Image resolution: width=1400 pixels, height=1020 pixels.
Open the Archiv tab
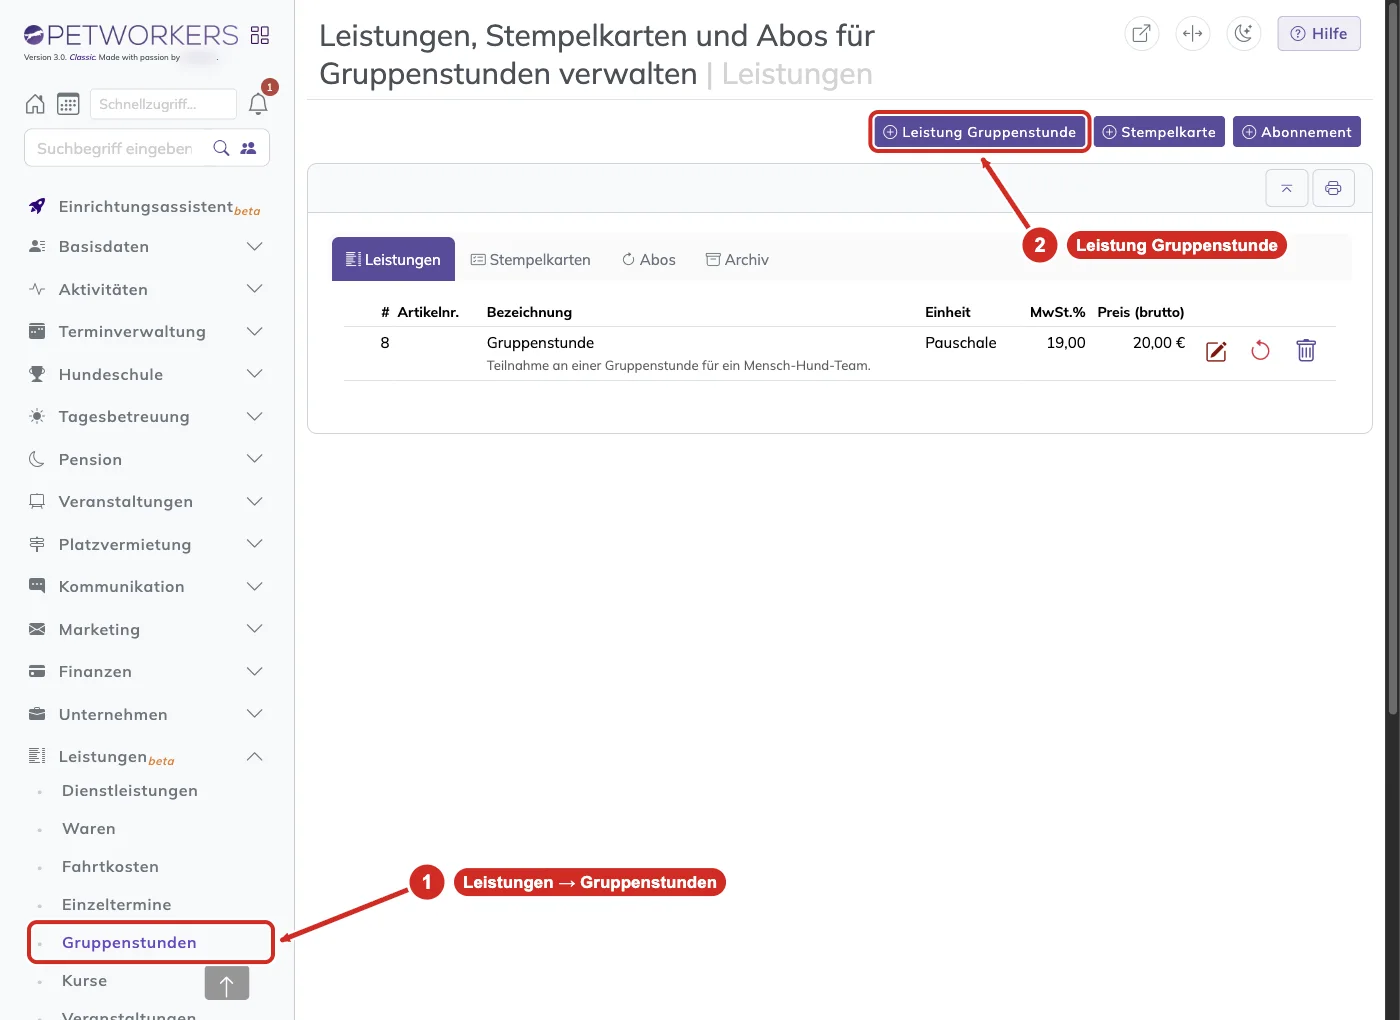click(737, 260)
